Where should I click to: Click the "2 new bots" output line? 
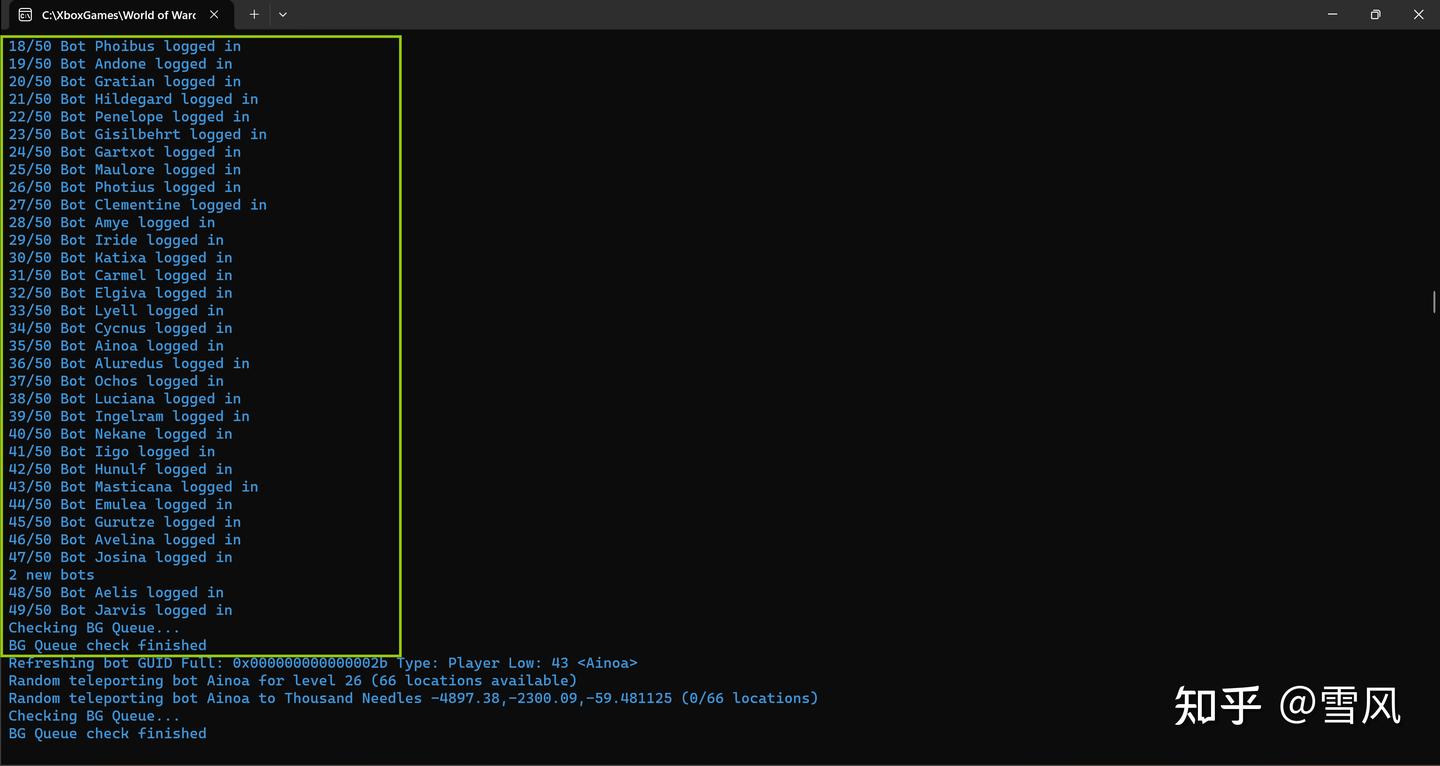pos(52,575)
